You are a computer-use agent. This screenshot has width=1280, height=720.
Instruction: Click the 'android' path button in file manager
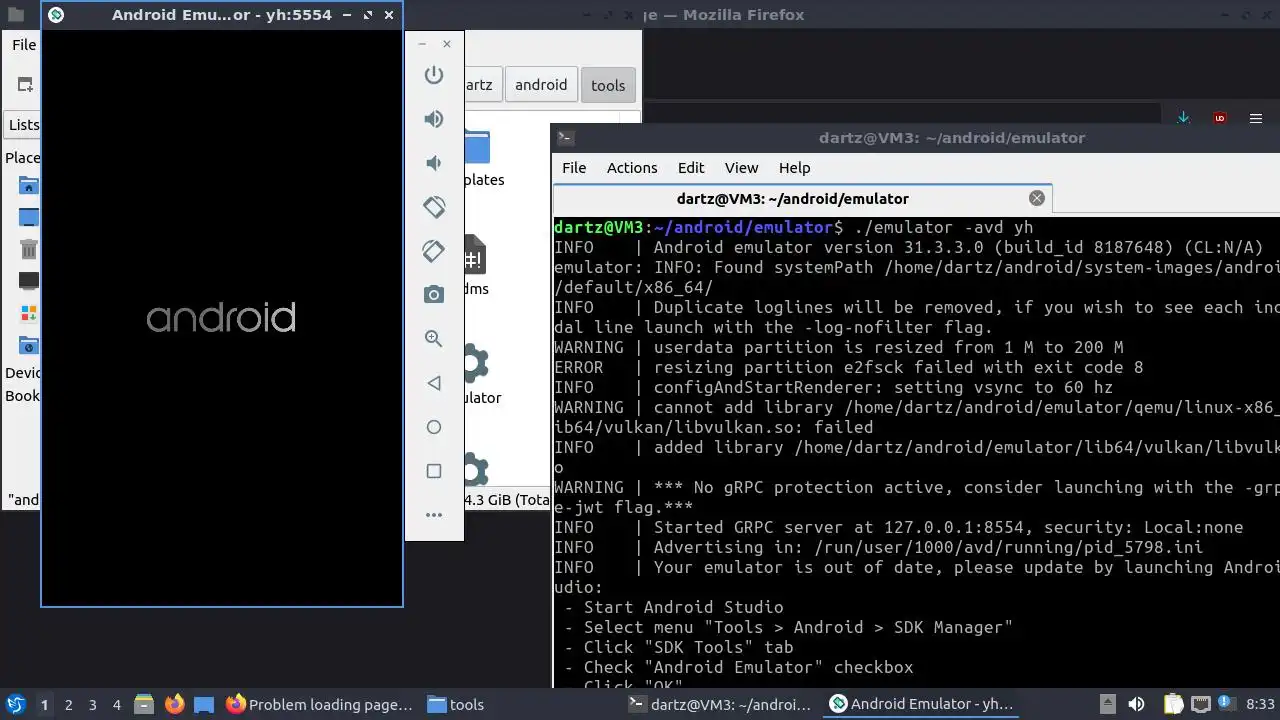[541, 85]
